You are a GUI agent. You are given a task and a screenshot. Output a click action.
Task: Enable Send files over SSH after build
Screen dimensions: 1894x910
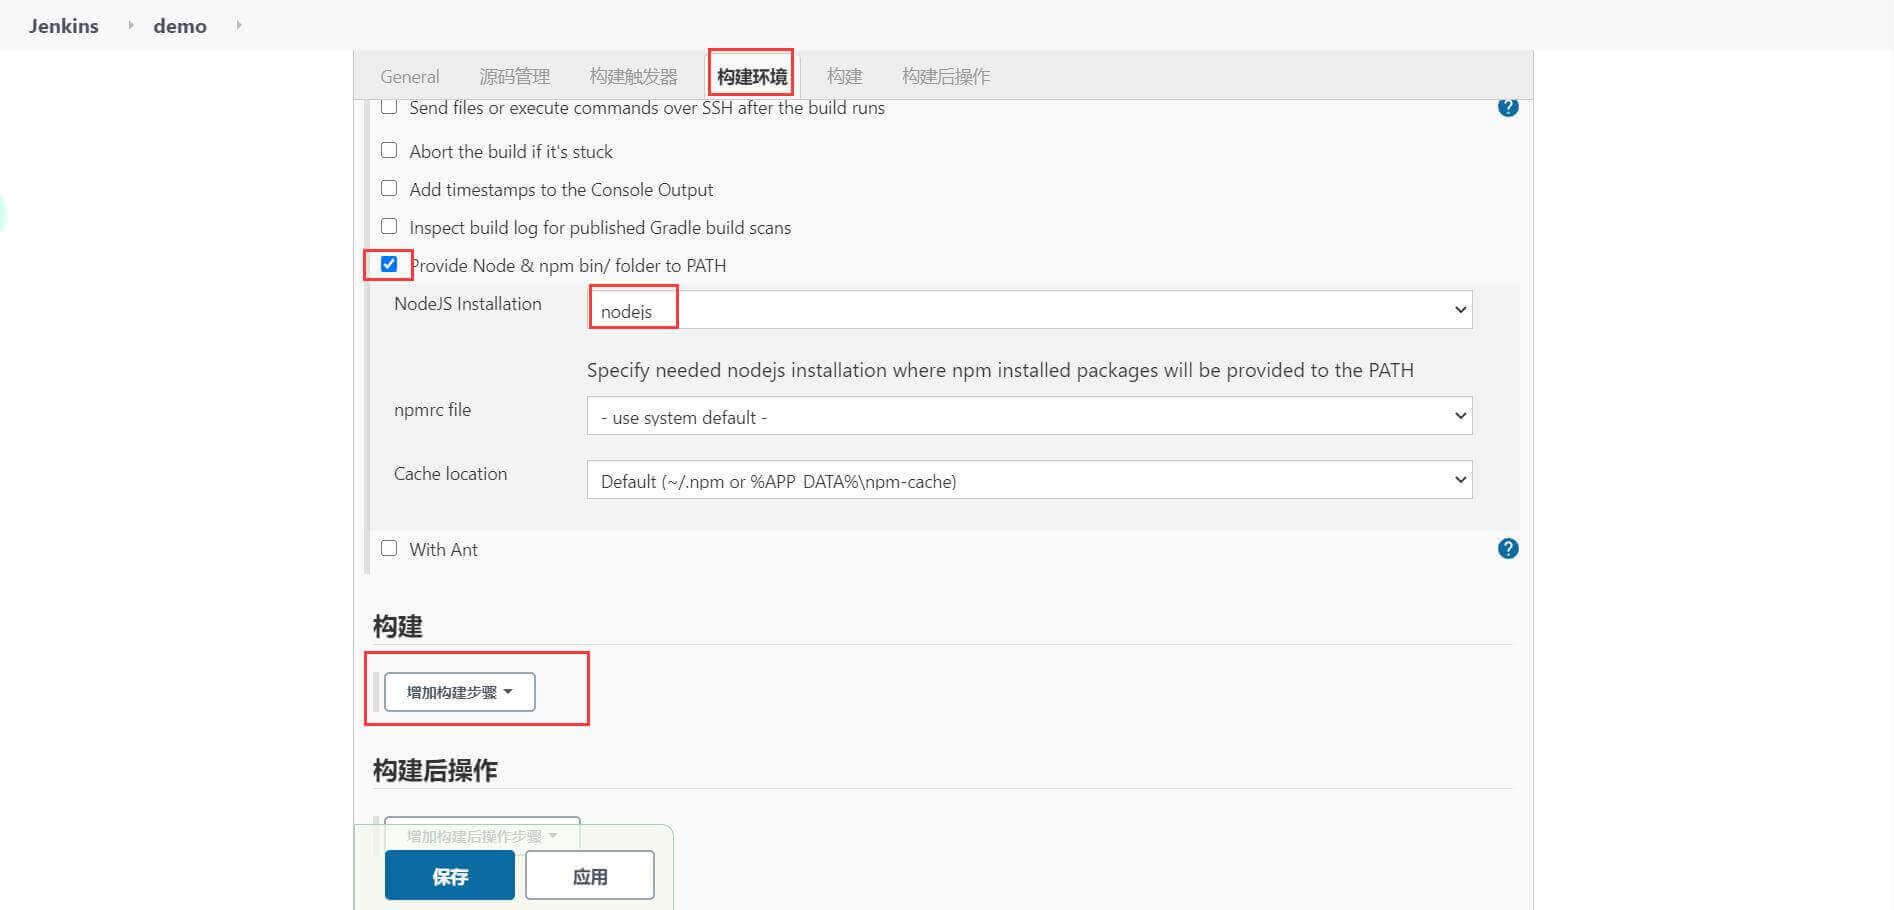pyautogui.click(x=389, y=107)
